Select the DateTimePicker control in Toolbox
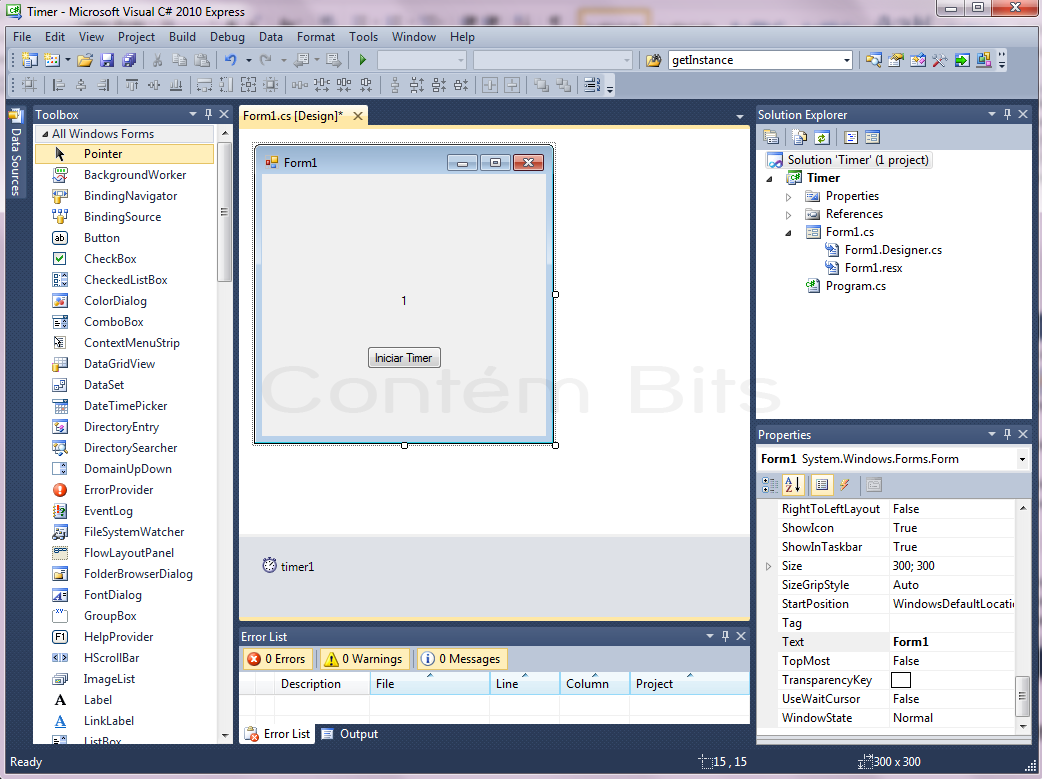 pos(125,405)
